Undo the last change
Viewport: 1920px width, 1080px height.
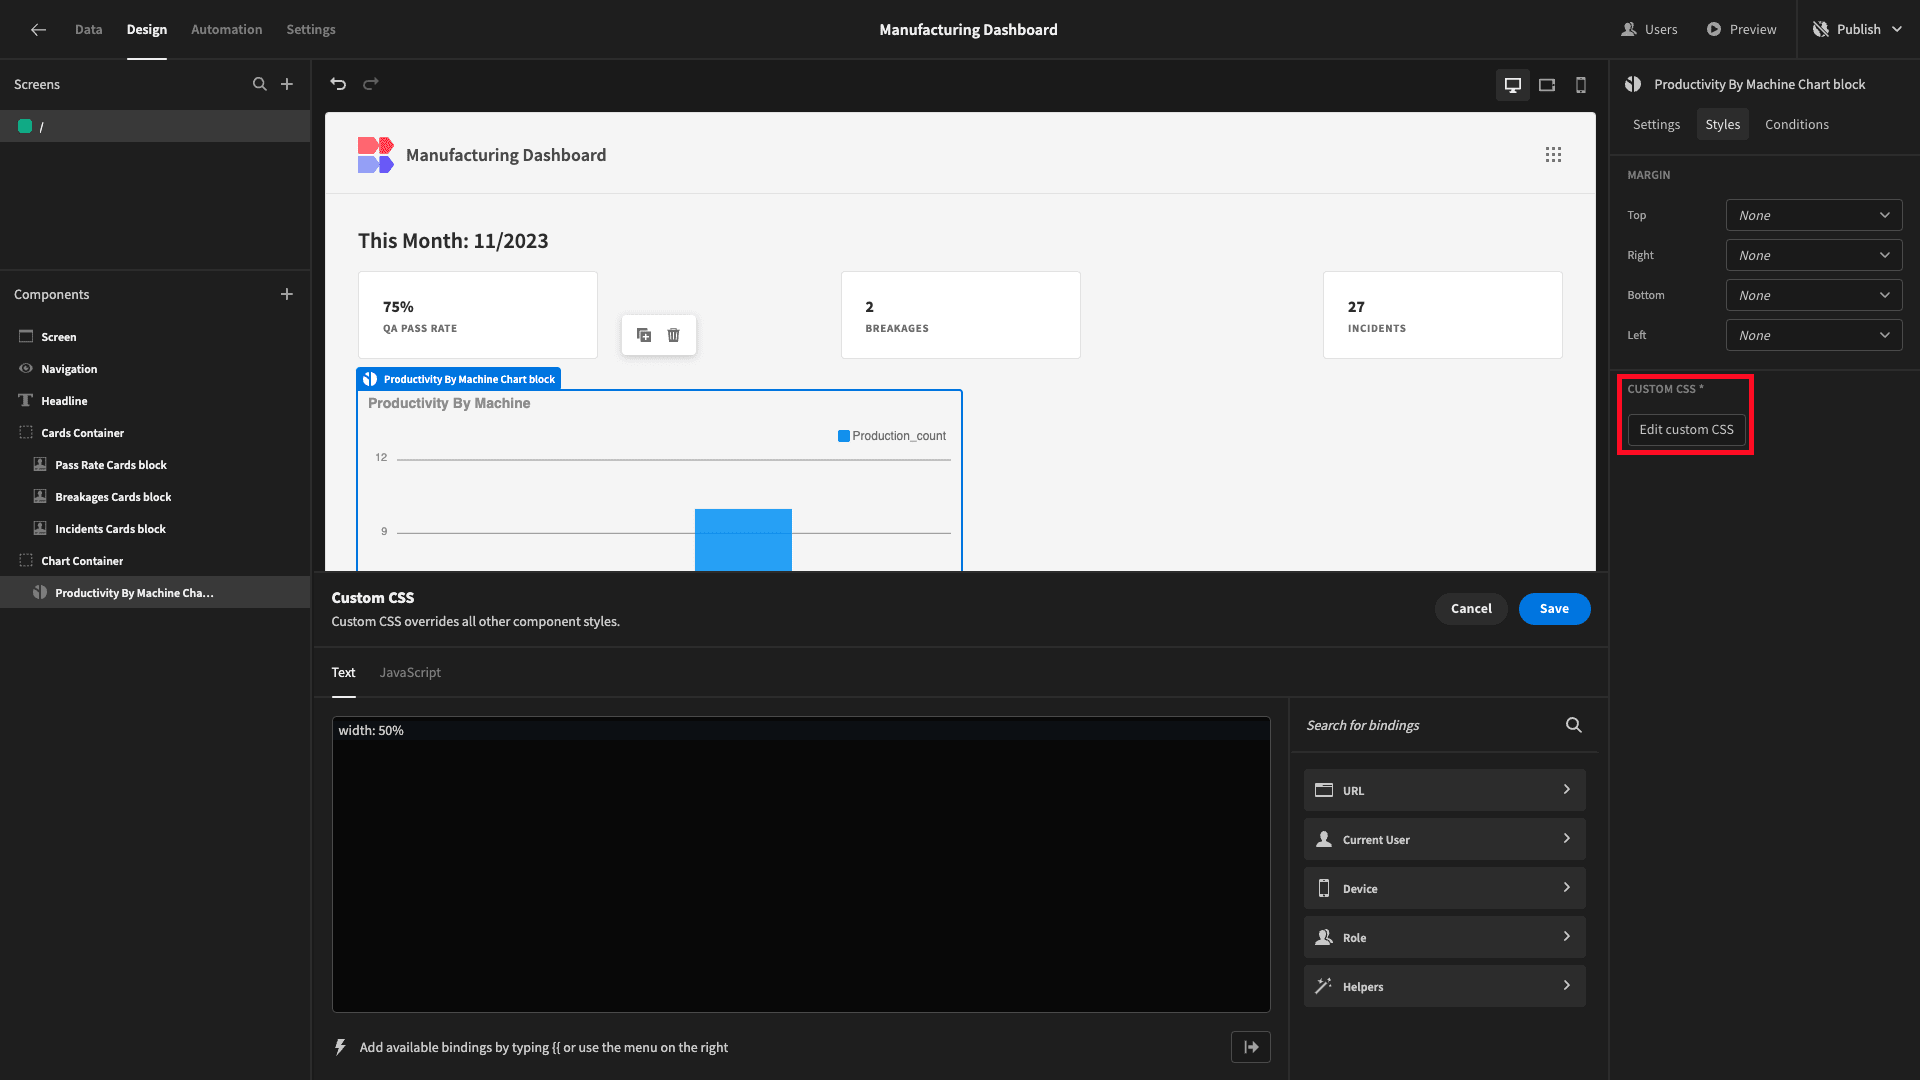click(338, 84)
